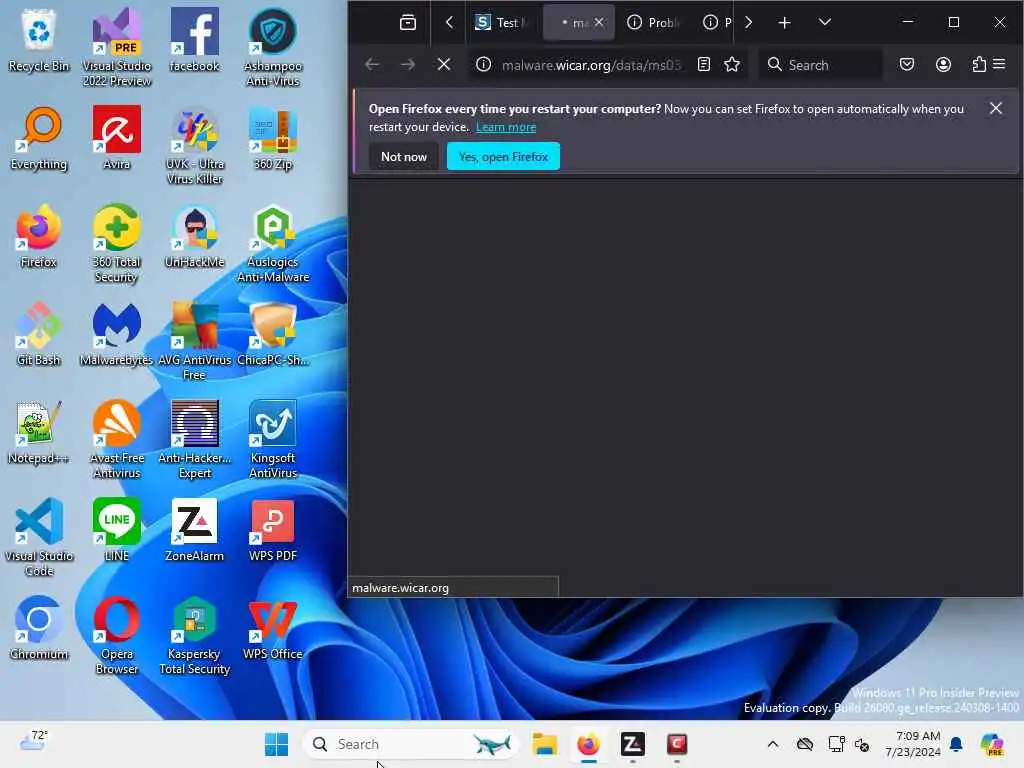Switch to the Test tab

click(502, 23)
